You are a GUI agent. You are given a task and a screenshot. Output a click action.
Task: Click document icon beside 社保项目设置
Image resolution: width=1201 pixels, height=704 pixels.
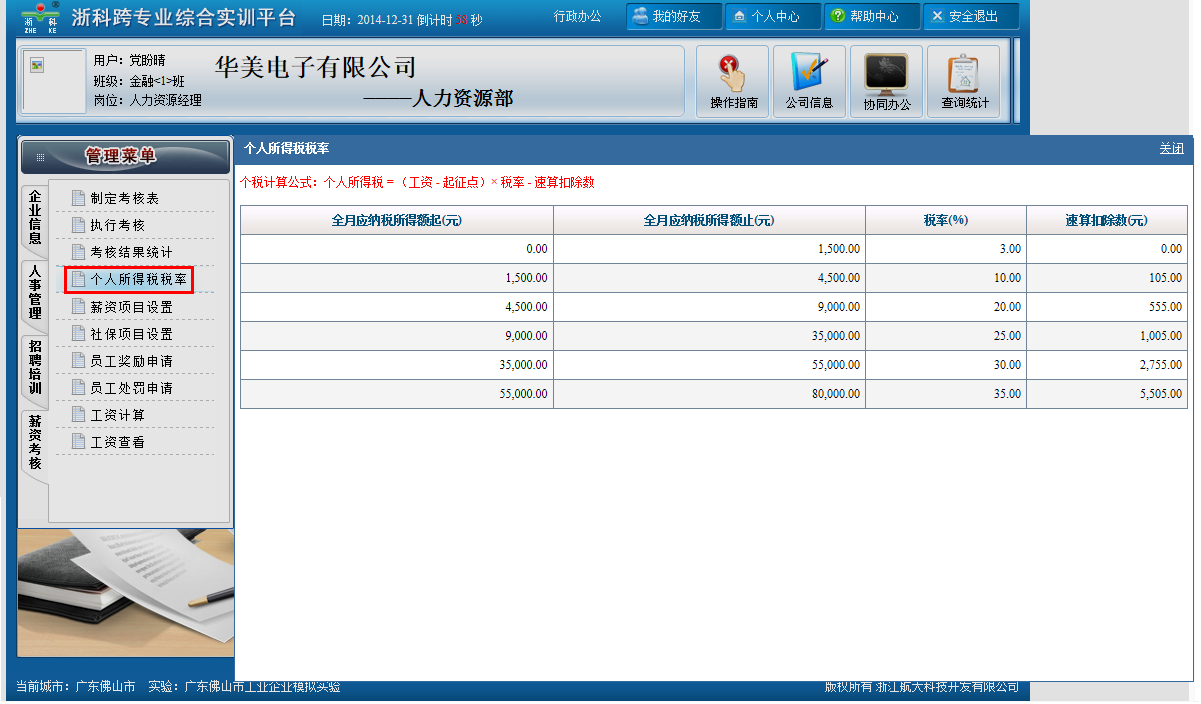78,333
